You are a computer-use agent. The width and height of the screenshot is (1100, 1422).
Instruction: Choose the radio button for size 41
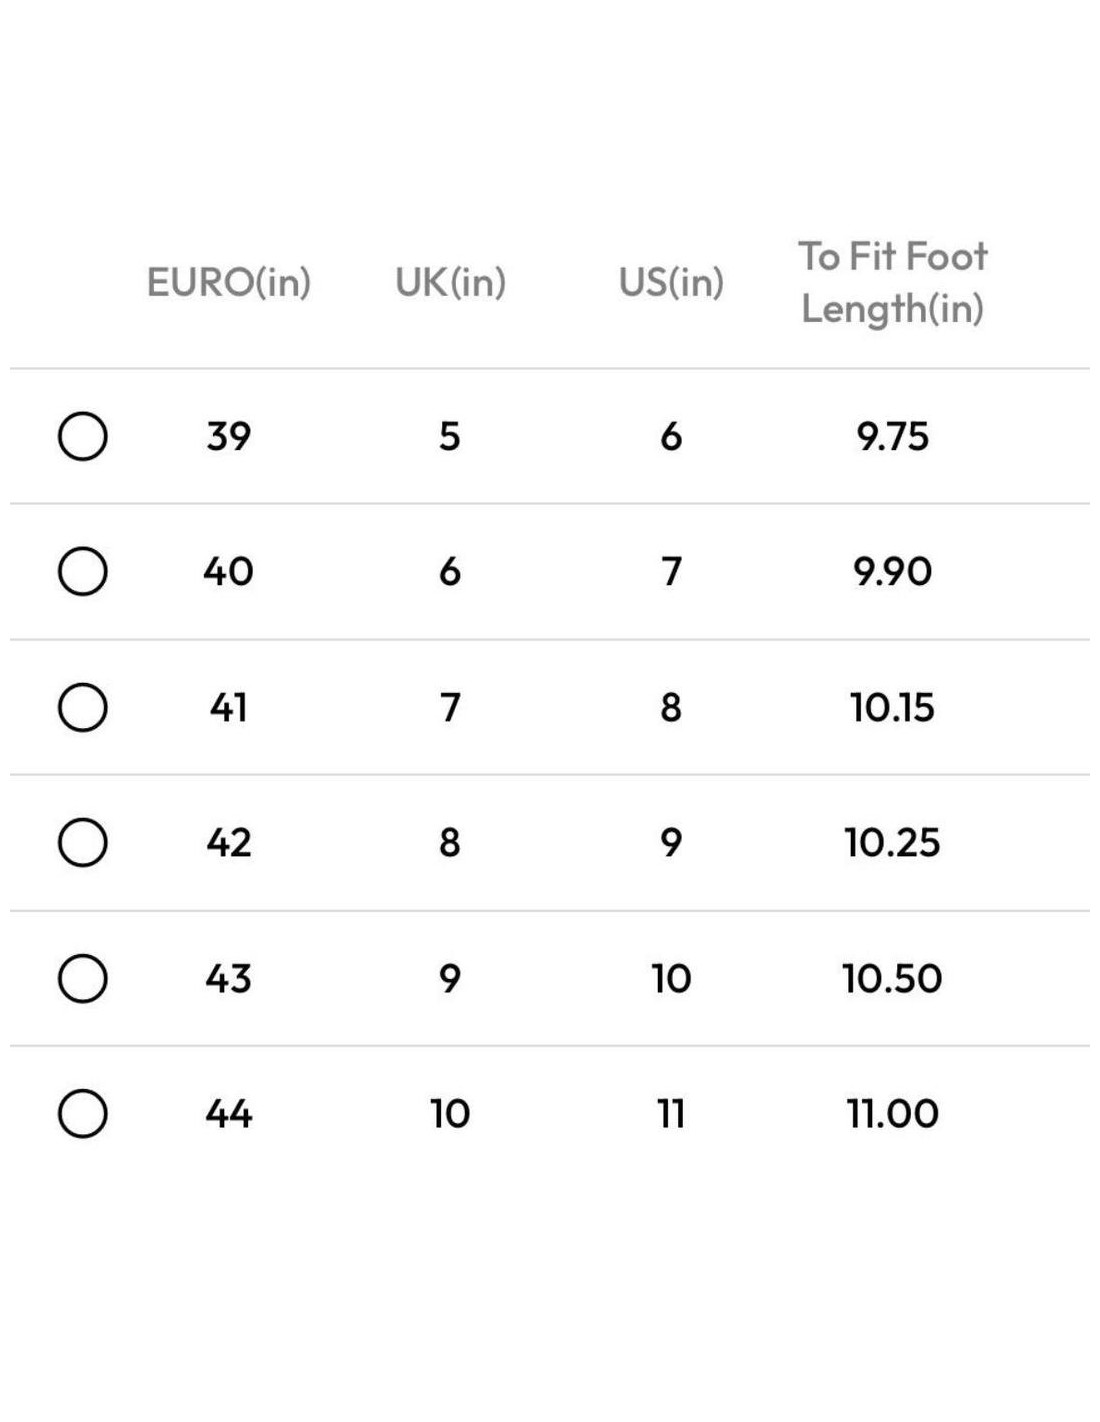point(83,707)
